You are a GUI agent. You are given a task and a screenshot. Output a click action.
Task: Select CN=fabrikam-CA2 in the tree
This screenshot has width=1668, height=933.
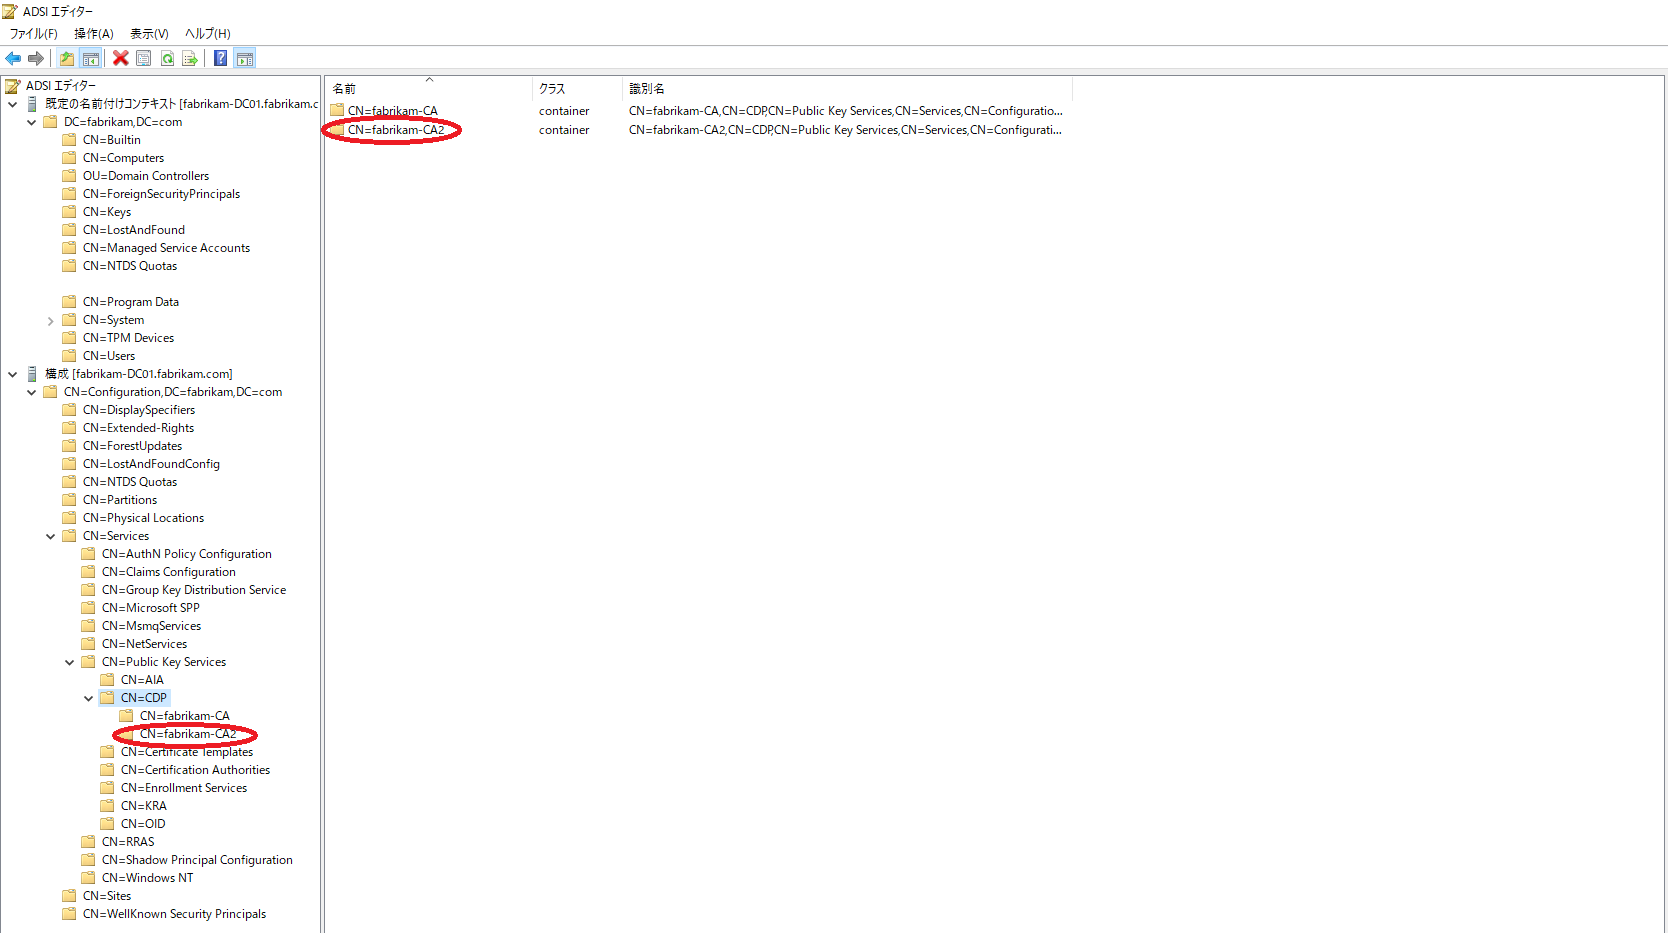click(x=188, y=734)
